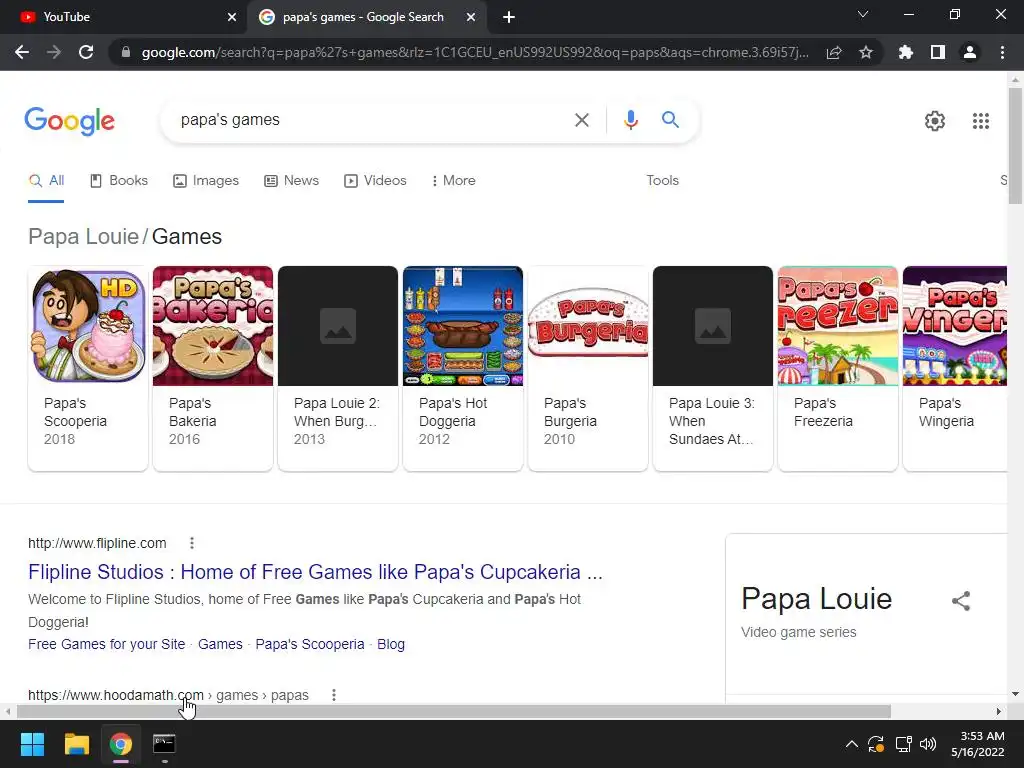
Task: Click the browser forward arrow
Action: [54, 52]
